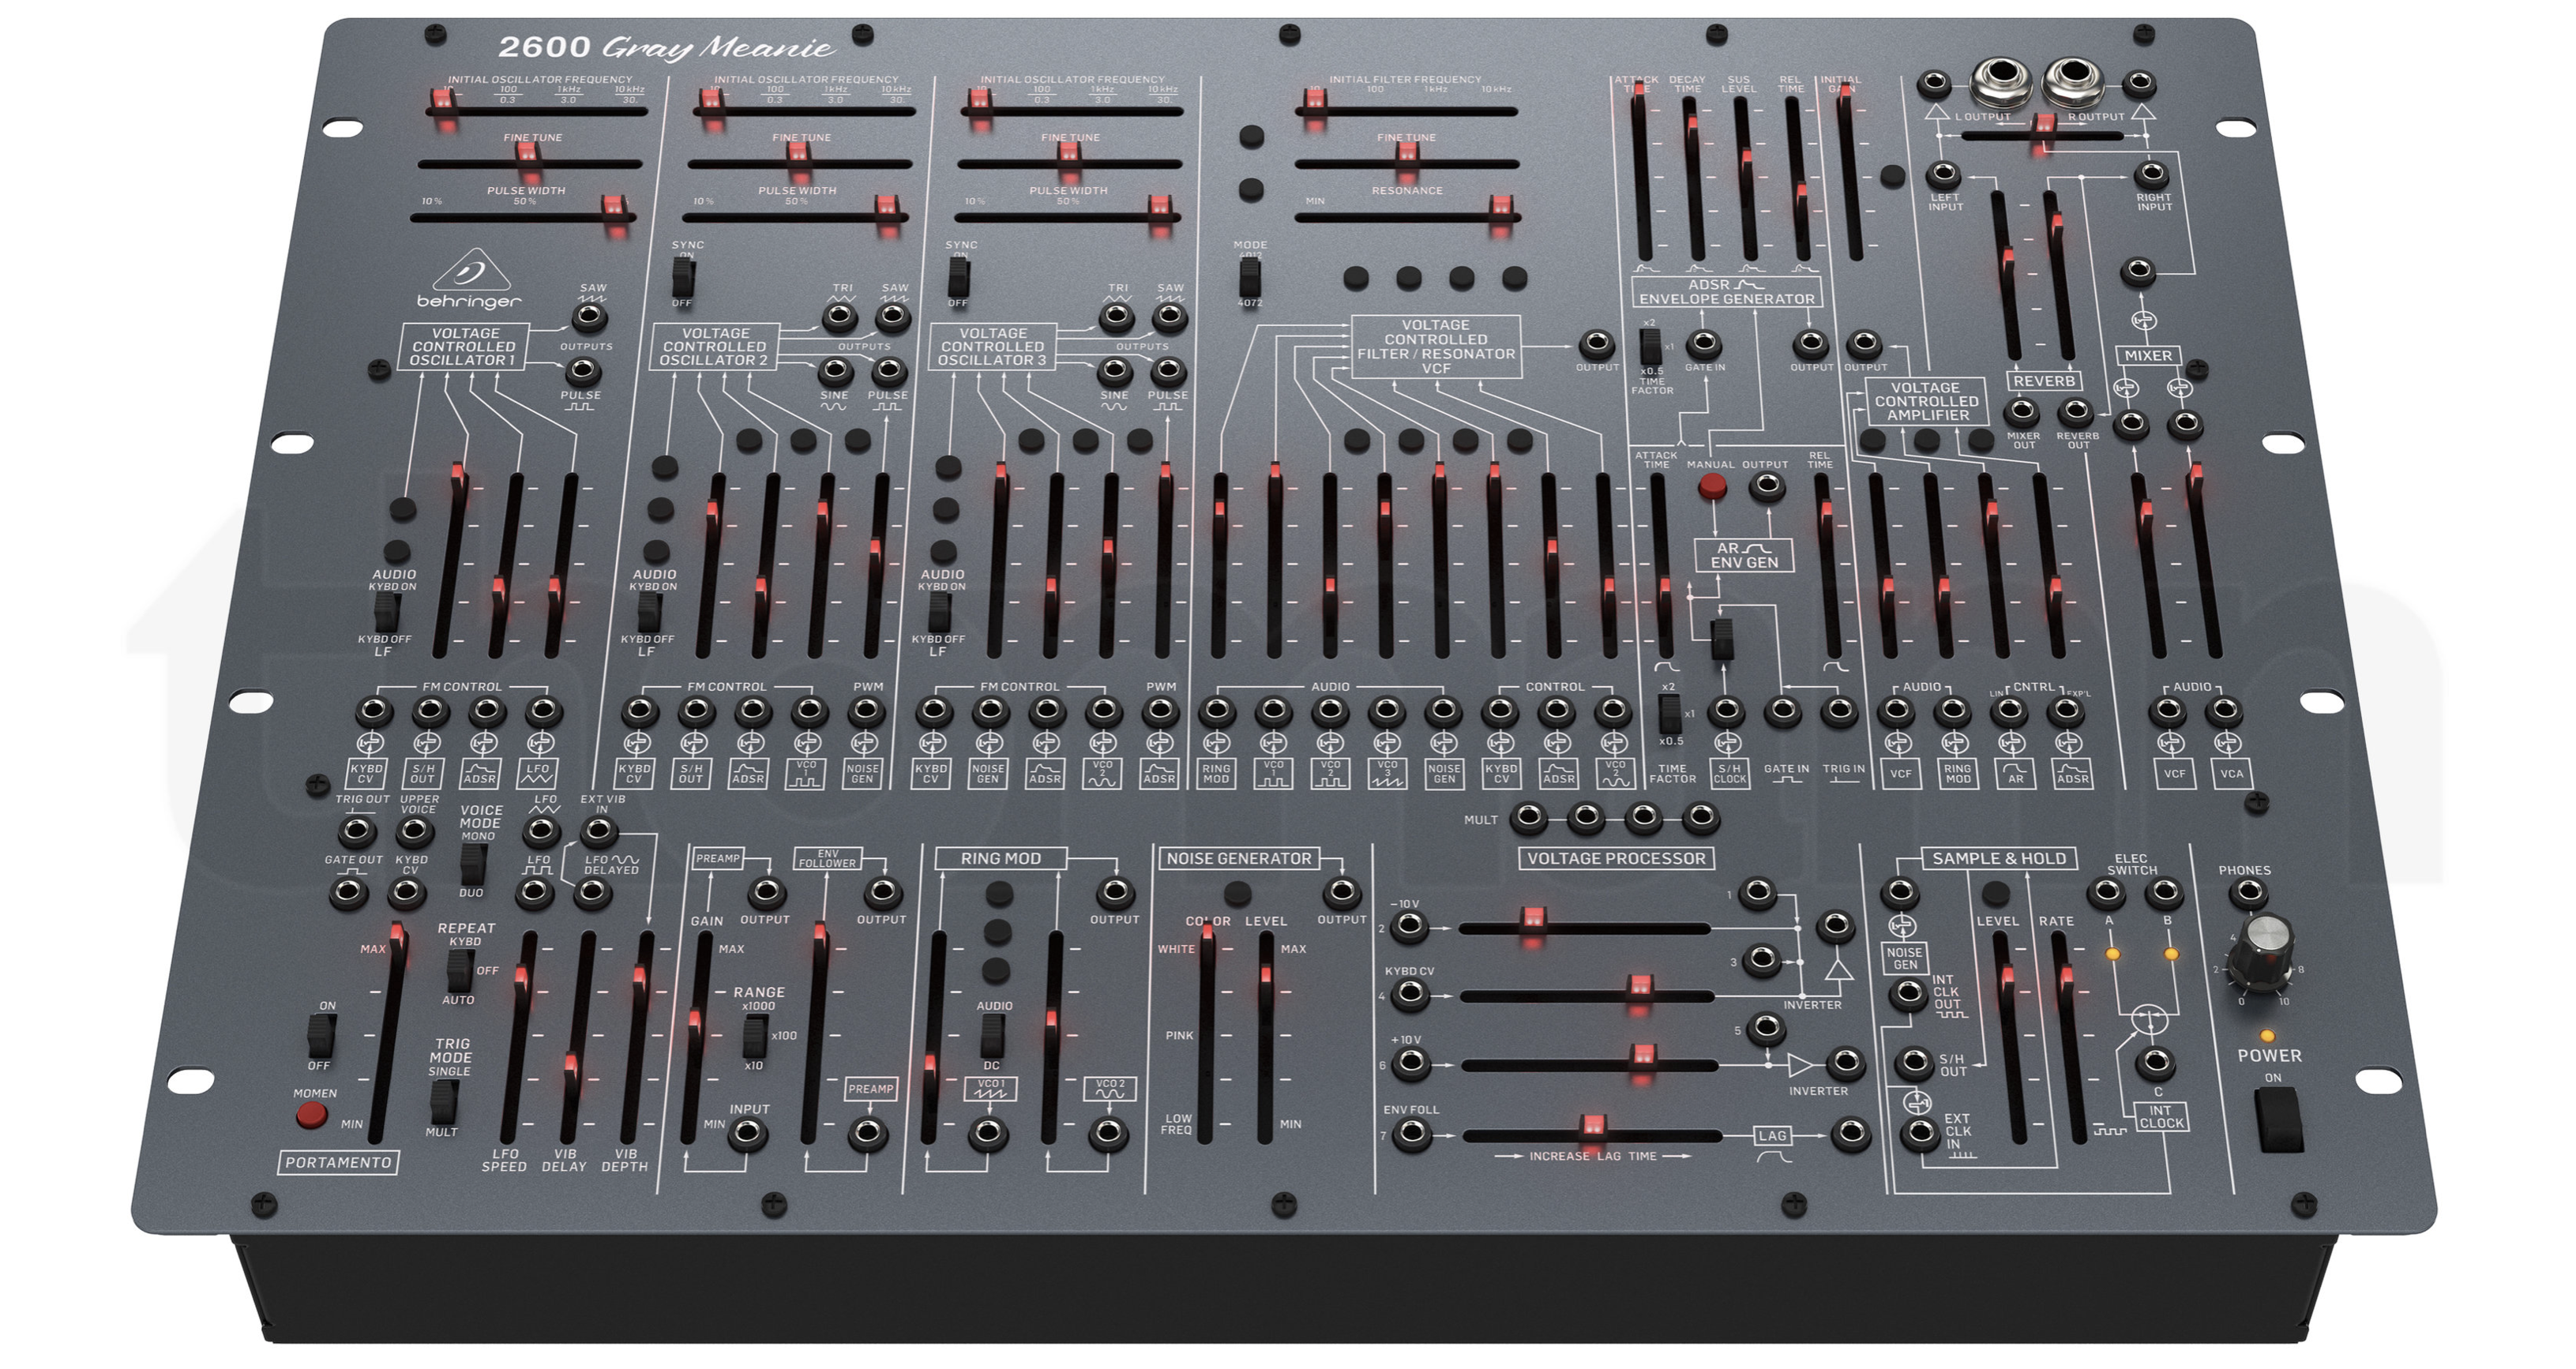Click the behringer logo
Screen dimensions: 2576x1369
click(x=469, y=280)
